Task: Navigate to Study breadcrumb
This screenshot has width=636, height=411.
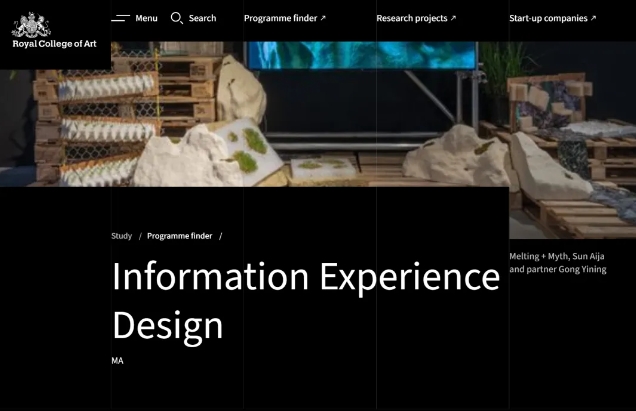Action: click(122, 236)
